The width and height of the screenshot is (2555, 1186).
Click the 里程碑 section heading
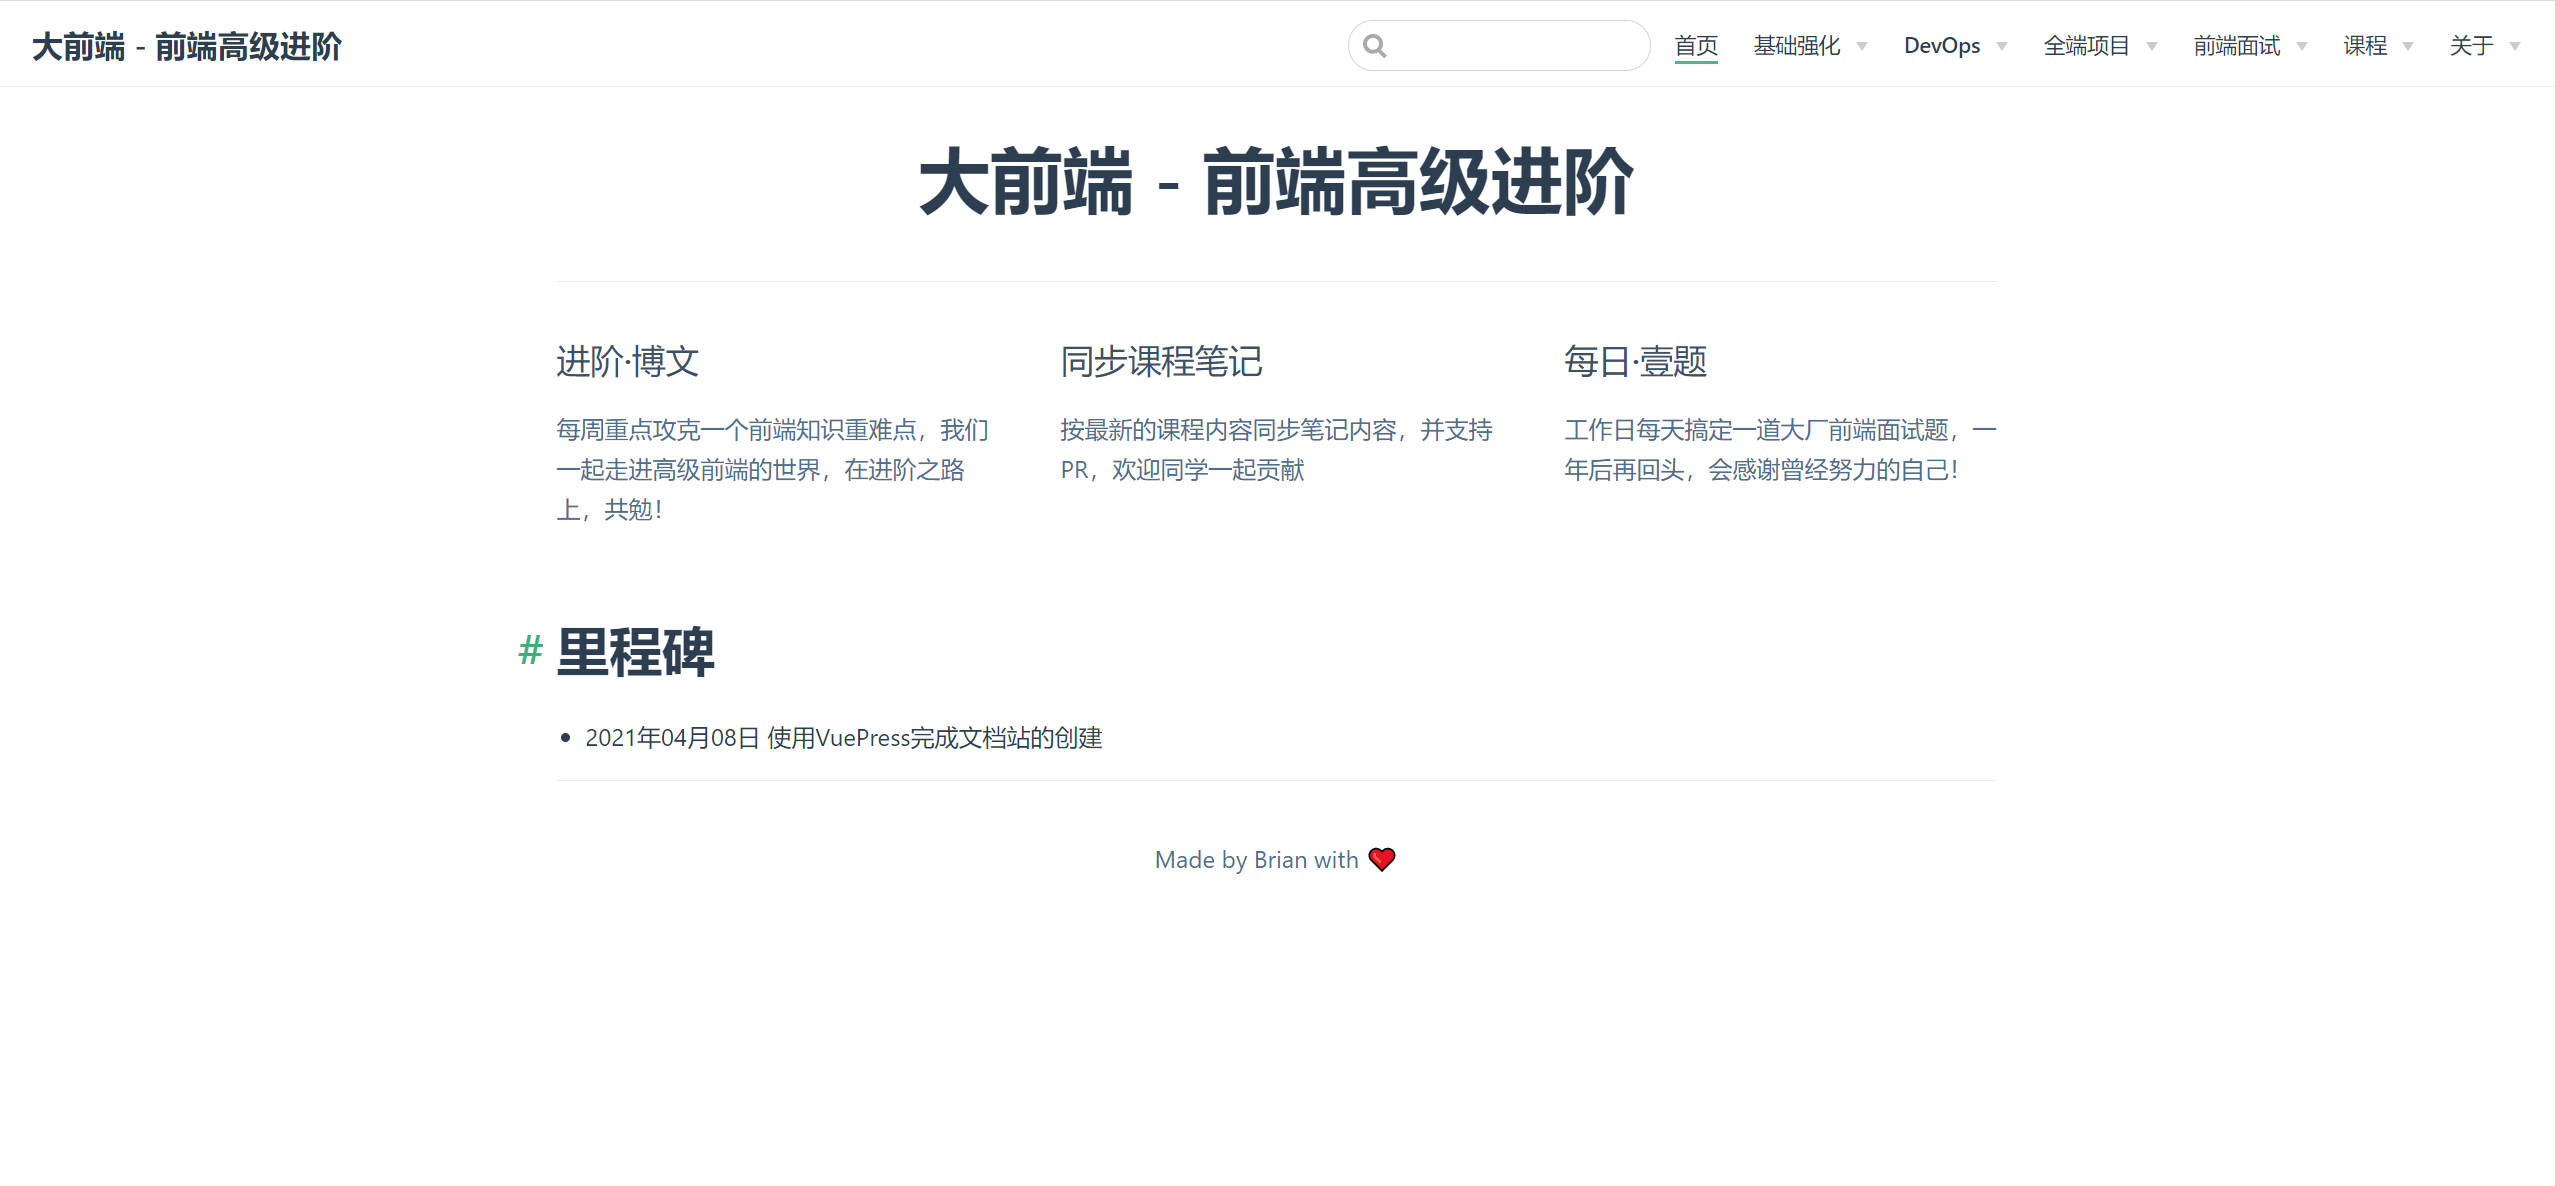point(635,652)
